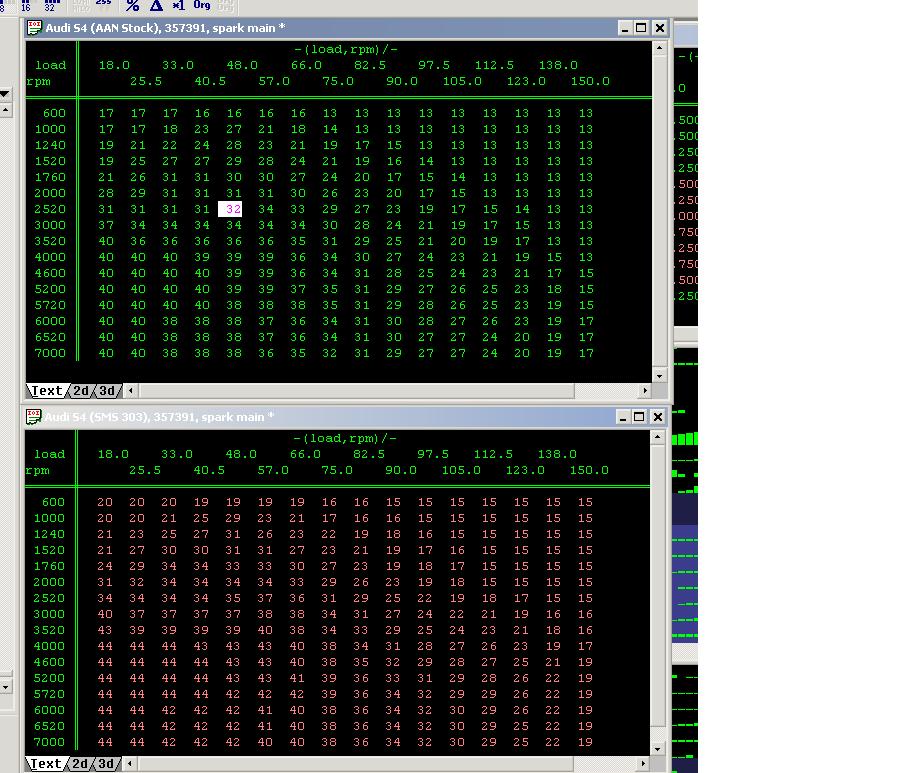Click the 600 rpm row label in AAN Stock
This screenshot has width=922, height=773.
tap(54, 113)
